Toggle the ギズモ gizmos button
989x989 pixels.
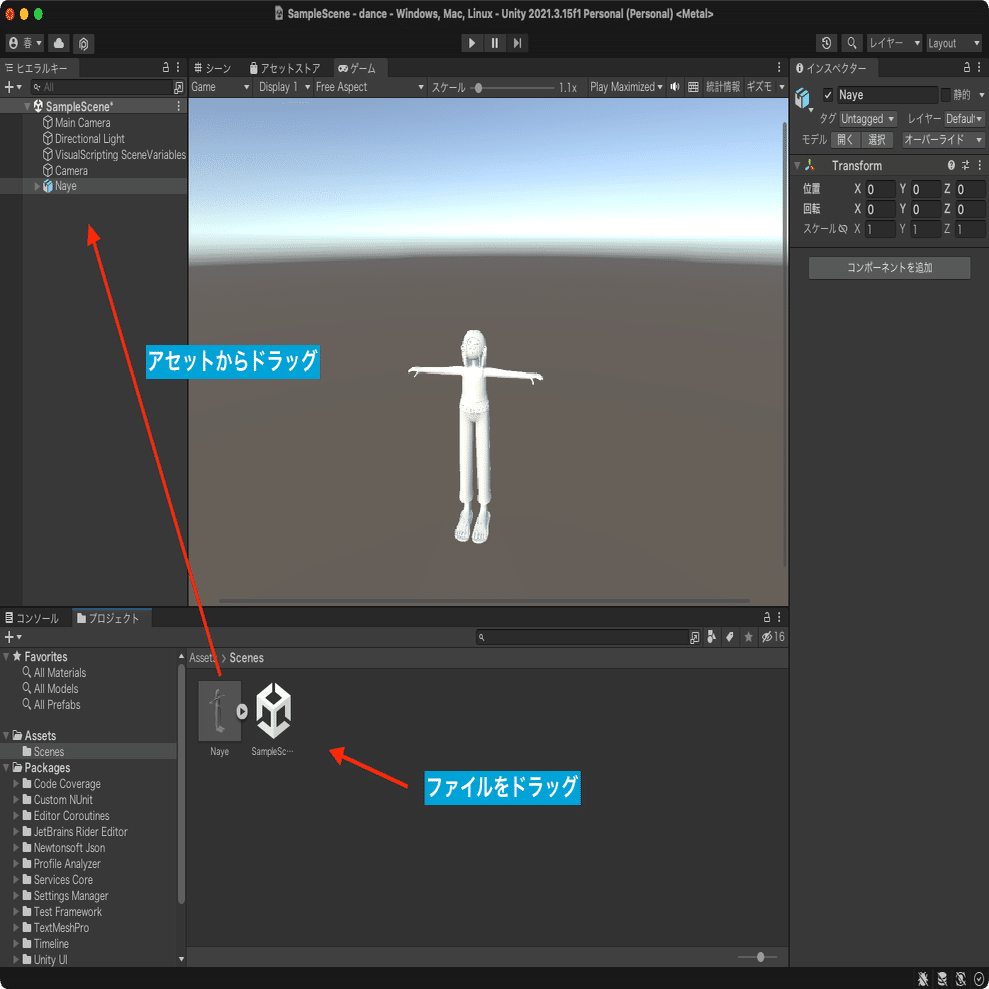tap(759, 87)
